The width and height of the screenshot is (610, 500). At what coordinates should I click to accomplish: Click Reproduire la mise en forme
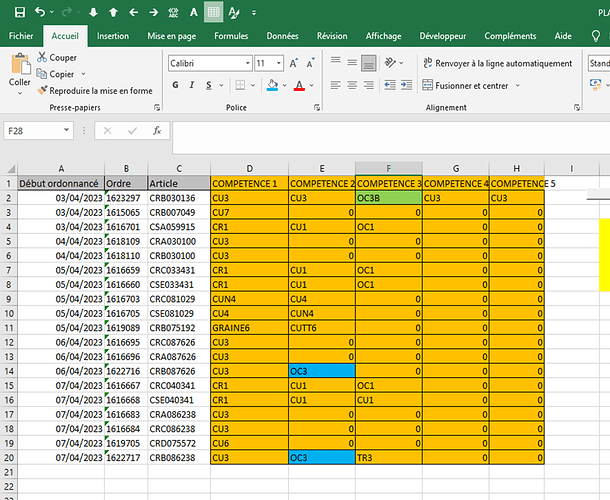(x=94, y=90)
